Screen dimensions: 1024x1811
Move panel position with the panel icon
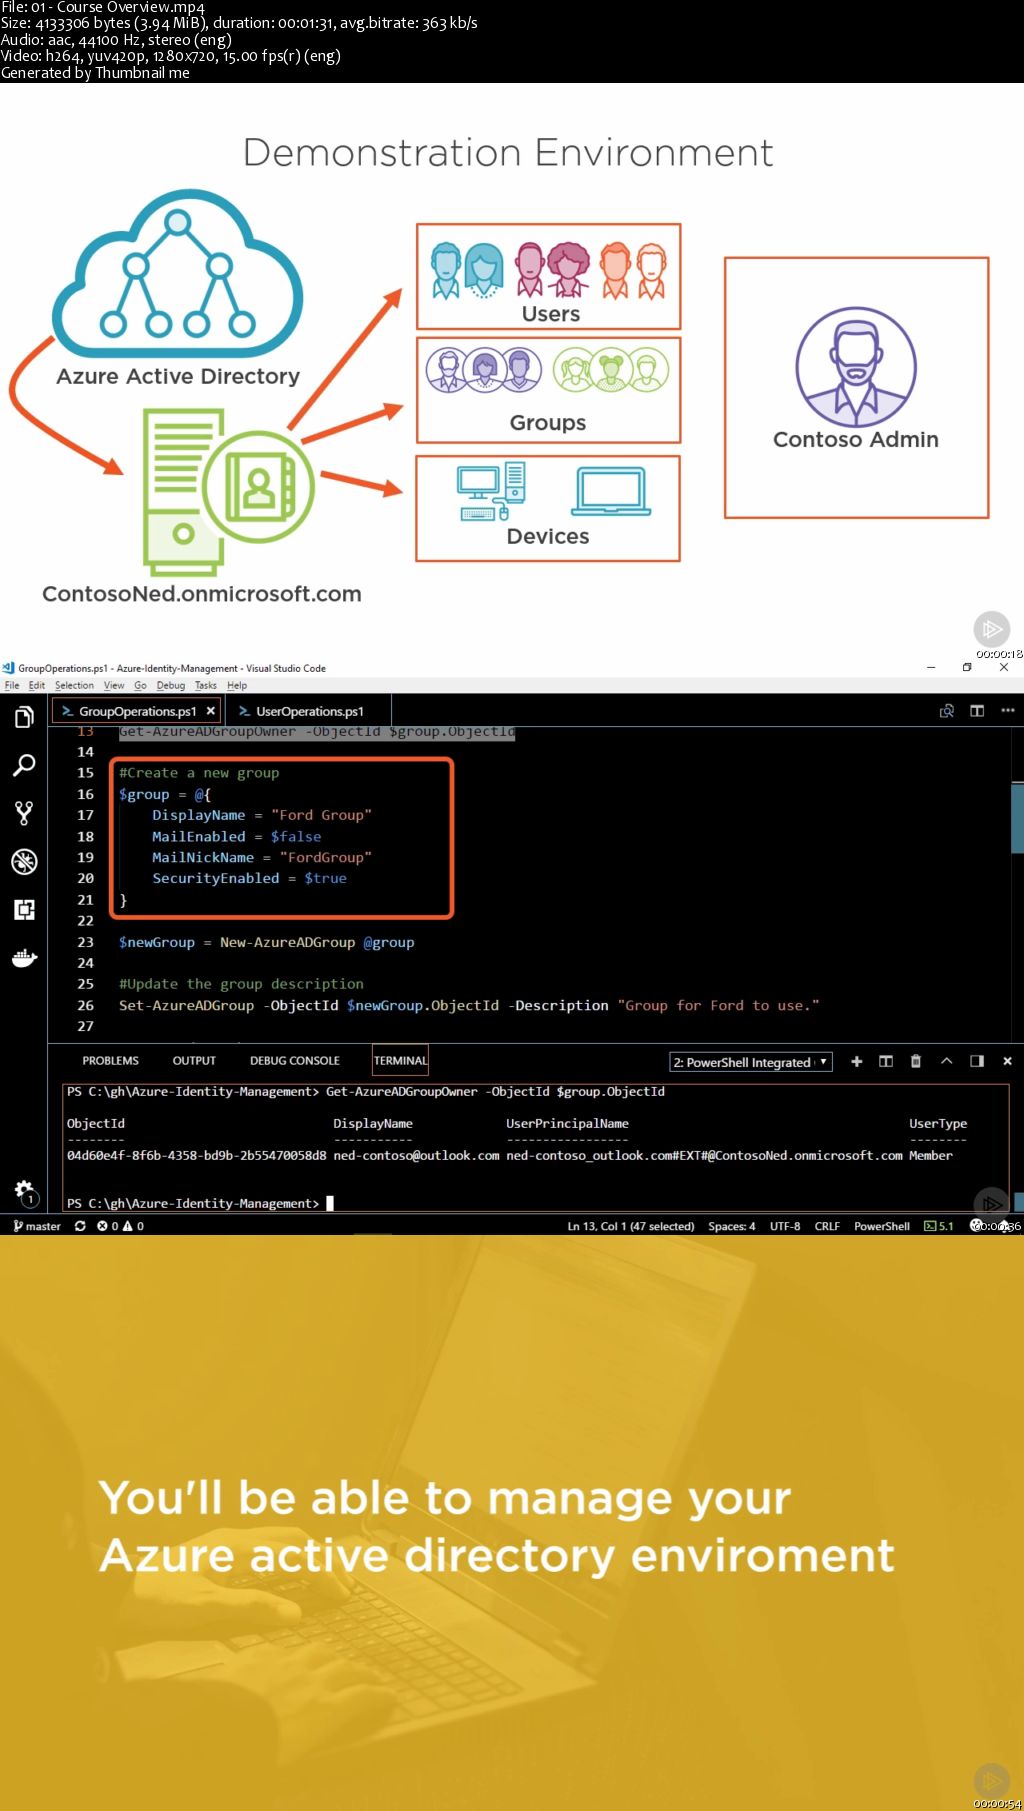[977, 1061]
